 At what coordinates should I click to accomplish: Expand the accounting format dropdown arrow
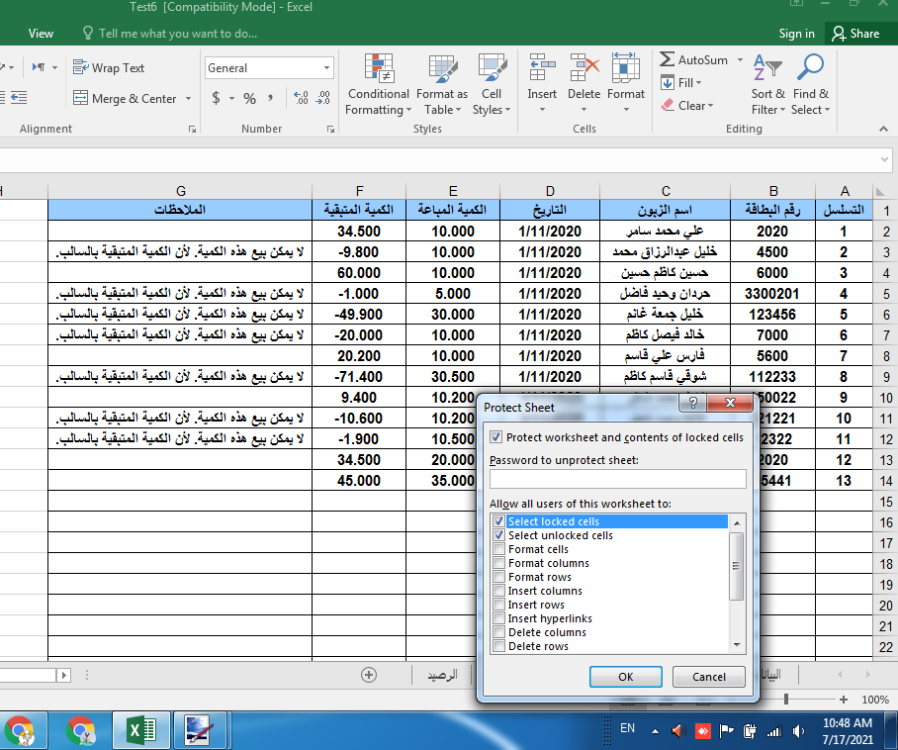[231, 98]
